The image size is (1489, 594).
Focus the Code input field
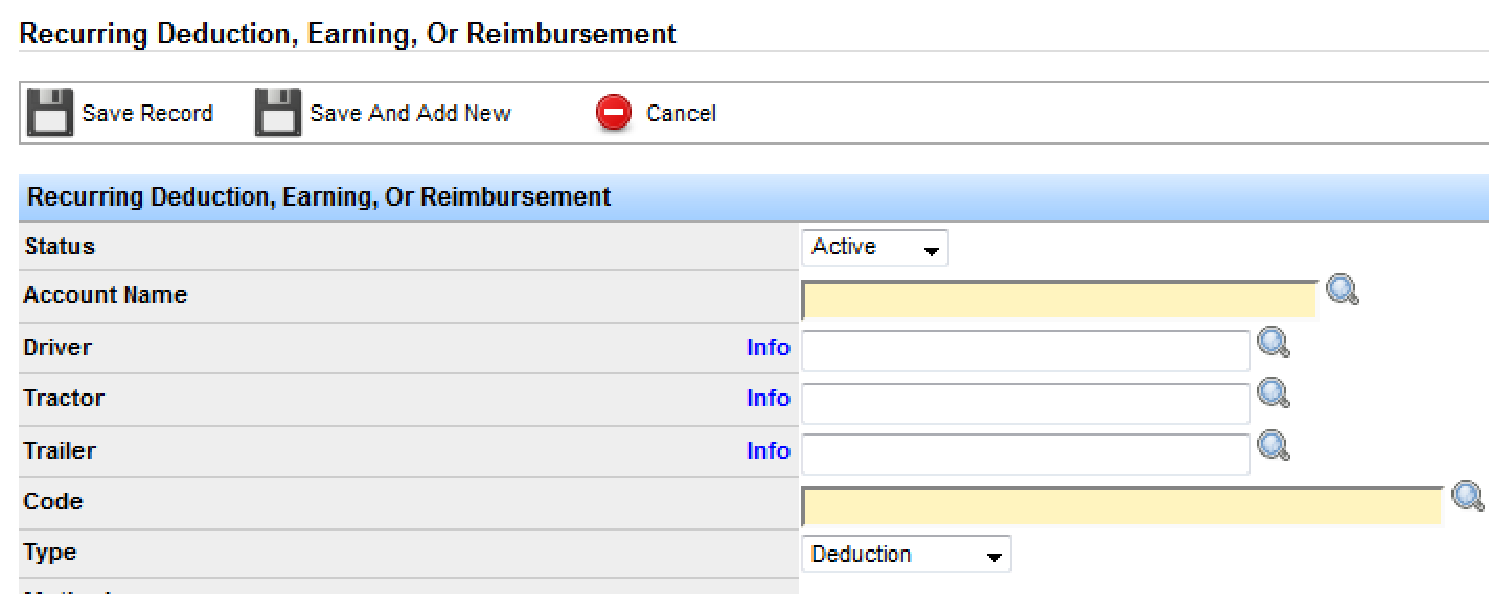coord(1122,506)
